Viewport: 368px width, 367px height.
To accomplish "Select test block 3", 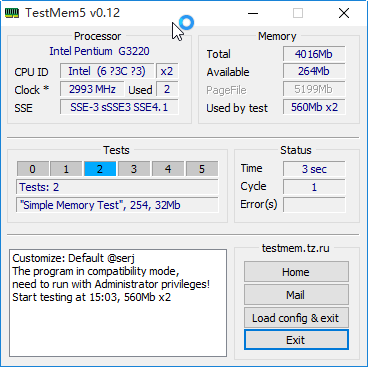I will 134,169.
